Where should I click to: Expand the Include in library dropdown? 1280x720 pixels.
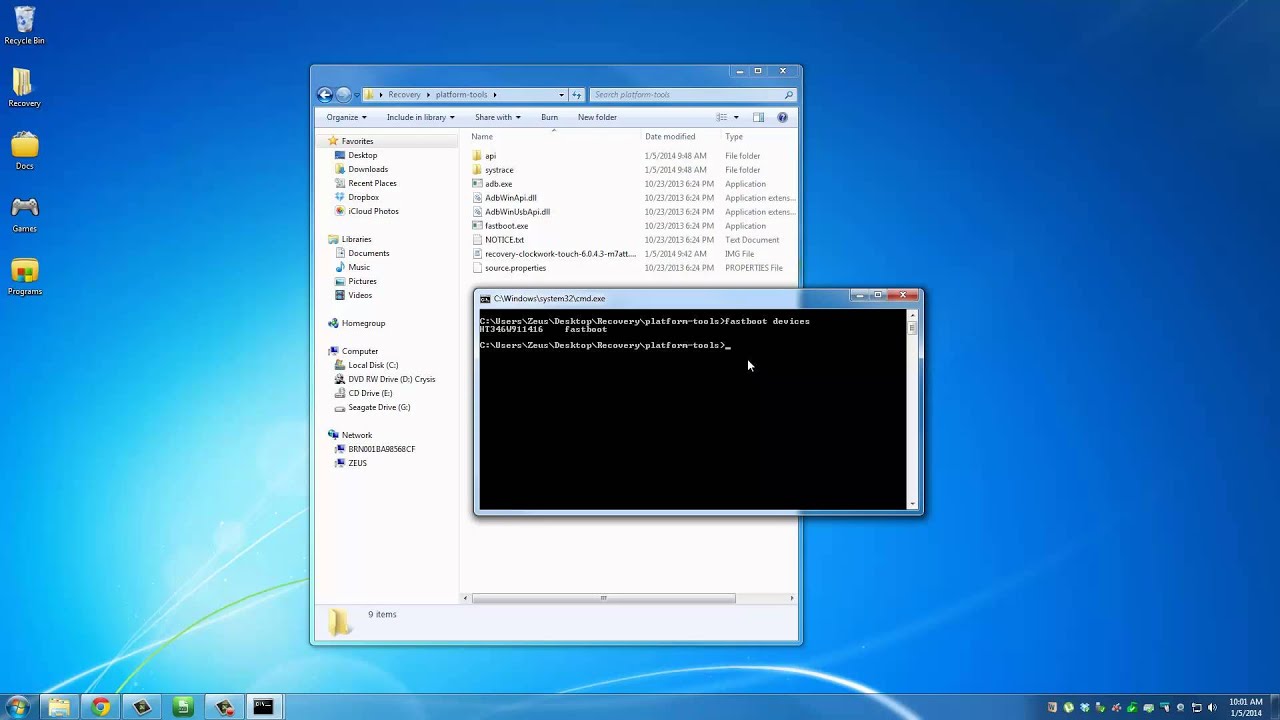[x=420, y=117]
